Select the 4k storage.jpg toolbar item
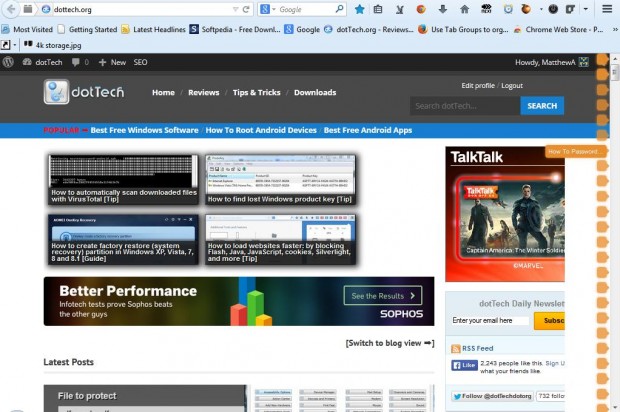Image resolution: width=620 pixels, height=412 pixels. point(53,45)
